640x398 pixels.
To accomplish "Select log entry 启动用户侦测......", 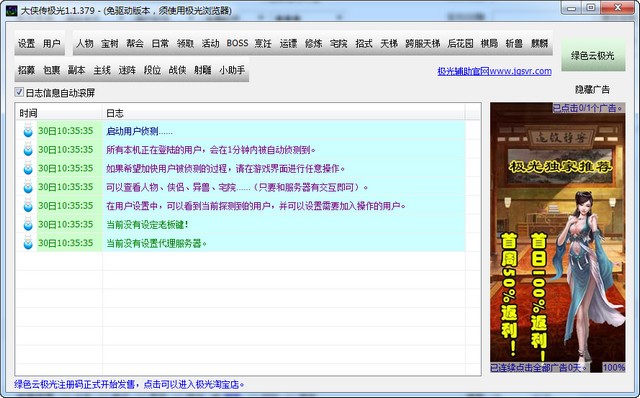I will [241, 131].
